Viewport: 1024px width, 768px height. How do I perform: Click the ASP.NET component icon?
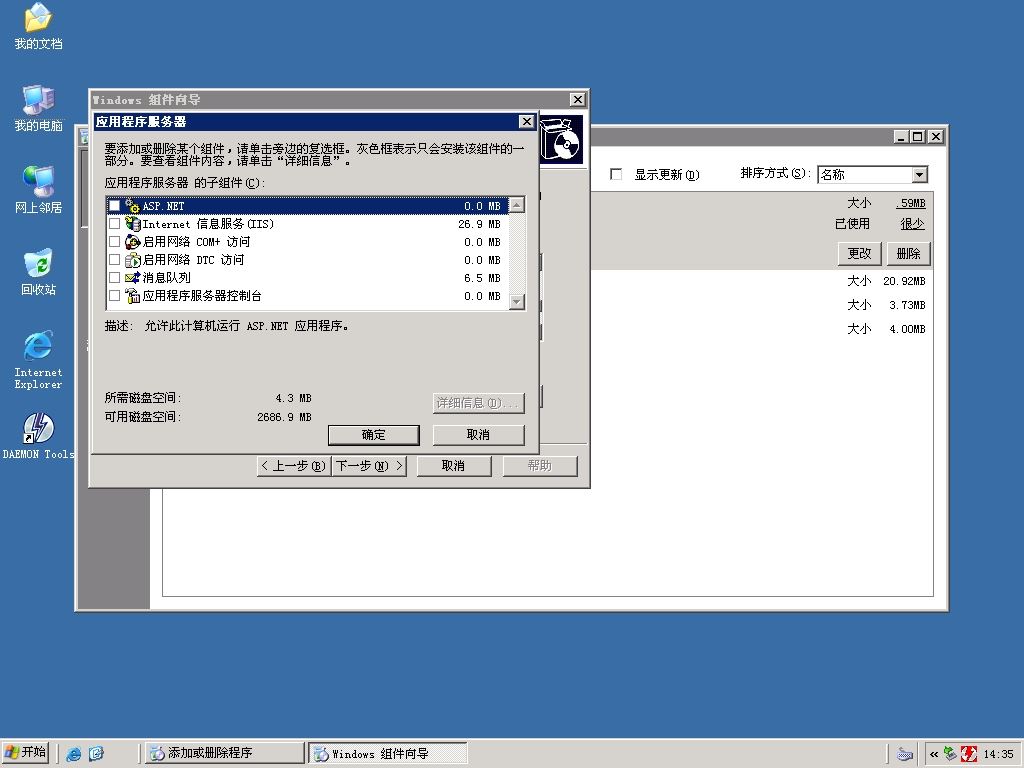click(x=133, y=206)
